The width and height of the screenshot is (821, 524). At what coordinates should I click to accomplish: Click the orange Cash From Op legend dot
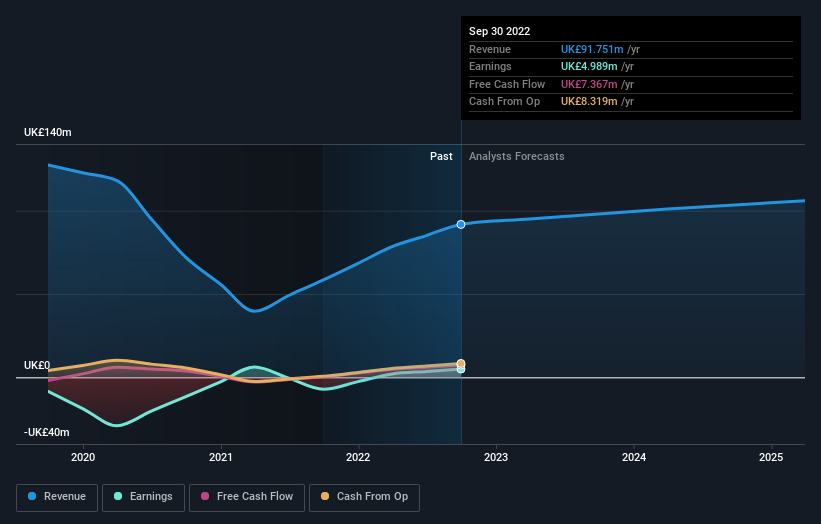click(x=325, y=496)
